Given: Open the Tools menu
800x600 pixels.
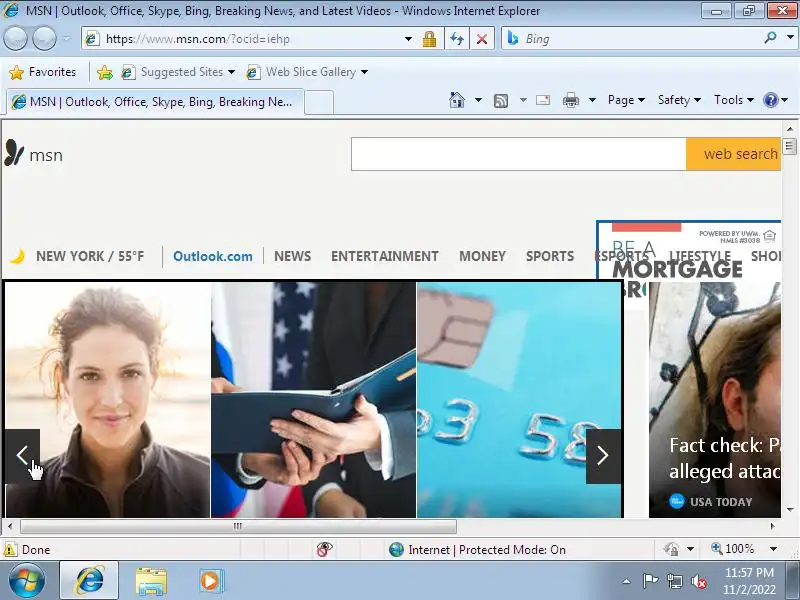Looking at the screenshot, I should (x=734, y=100).
